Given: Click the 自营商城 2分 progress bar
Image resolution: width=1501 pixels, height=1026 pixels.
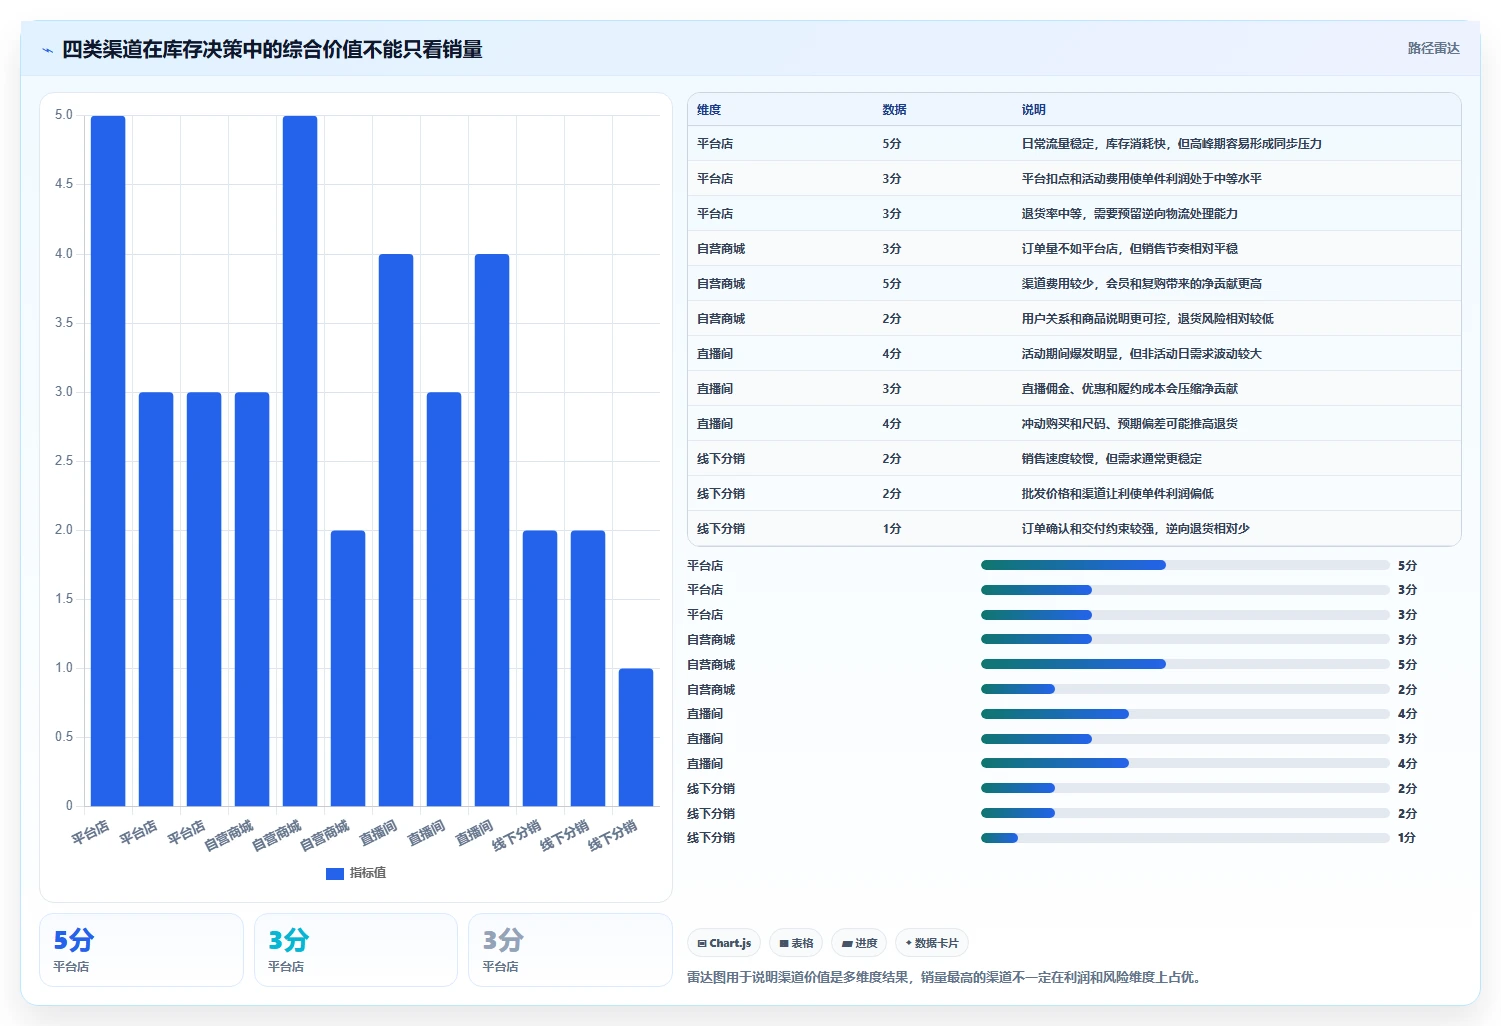Looking at the screenshot, I should click(1185, 689).
